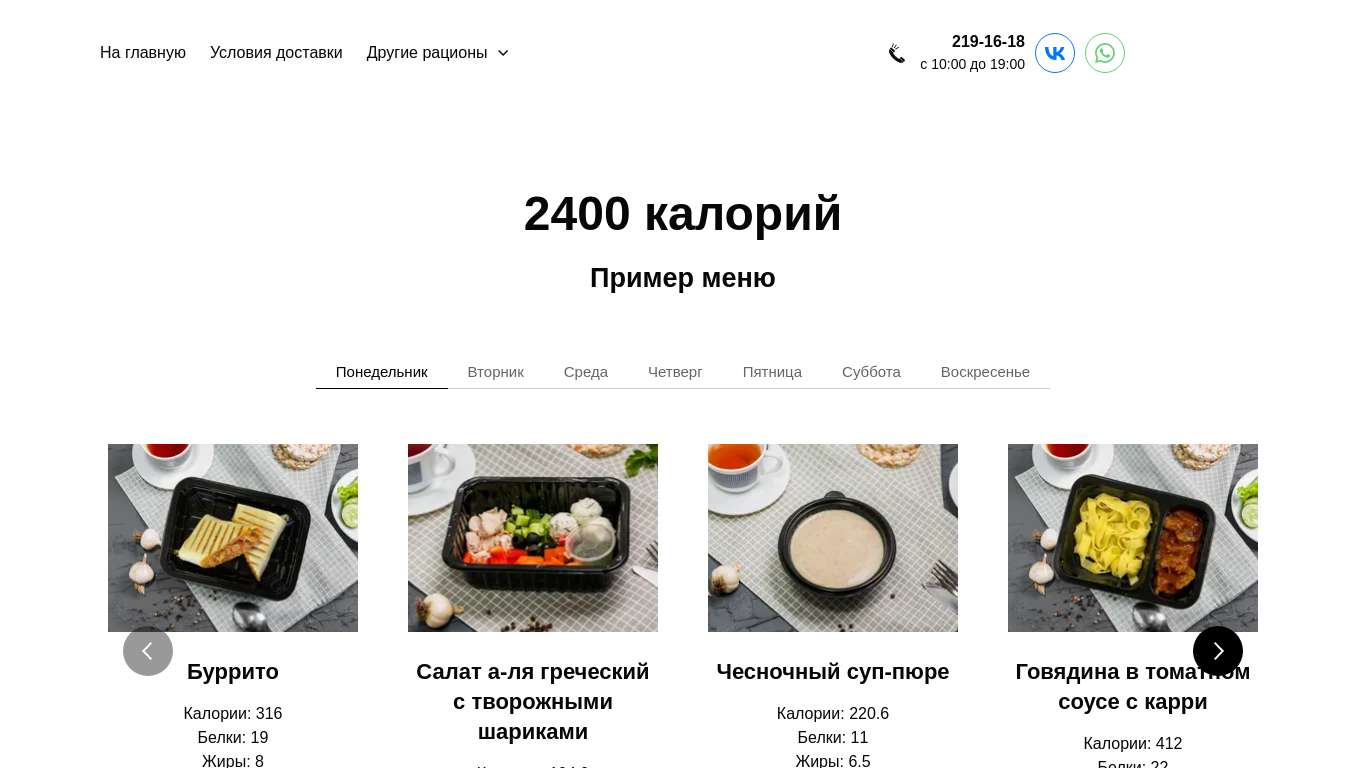This screenshot has height=768, width=1366.
Task: Select the Понедельник tab
Action: pyautogui.click(x=382, y=372)
